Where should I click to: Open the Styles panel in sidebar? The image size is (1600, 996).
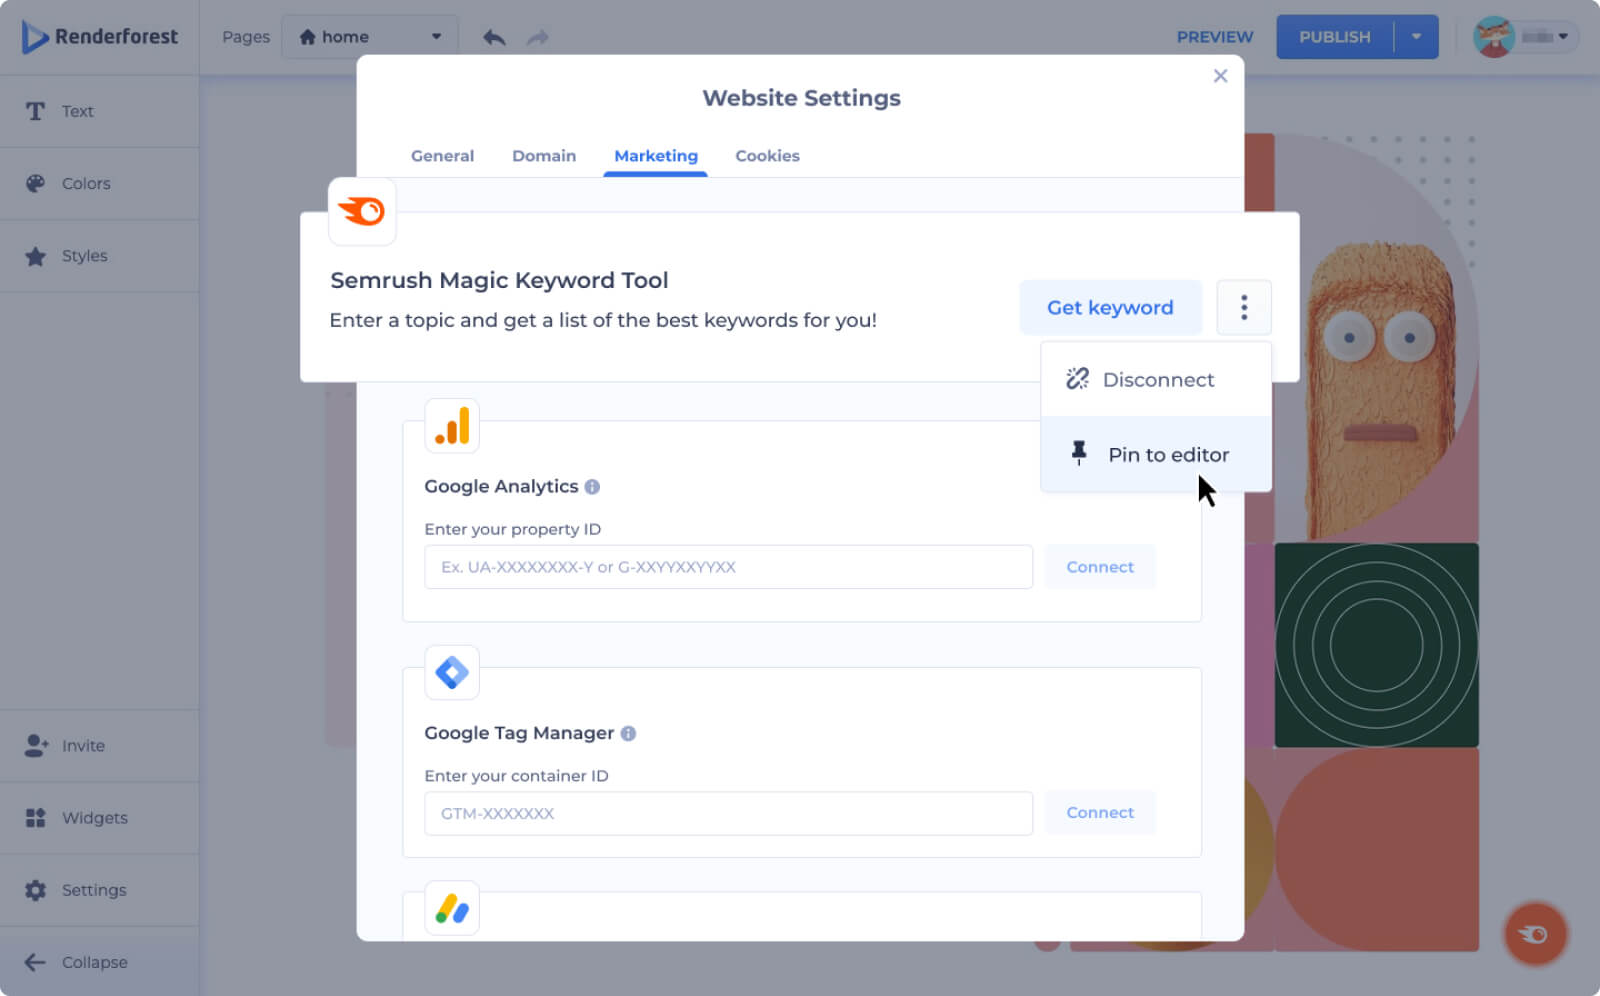[84, 256]
